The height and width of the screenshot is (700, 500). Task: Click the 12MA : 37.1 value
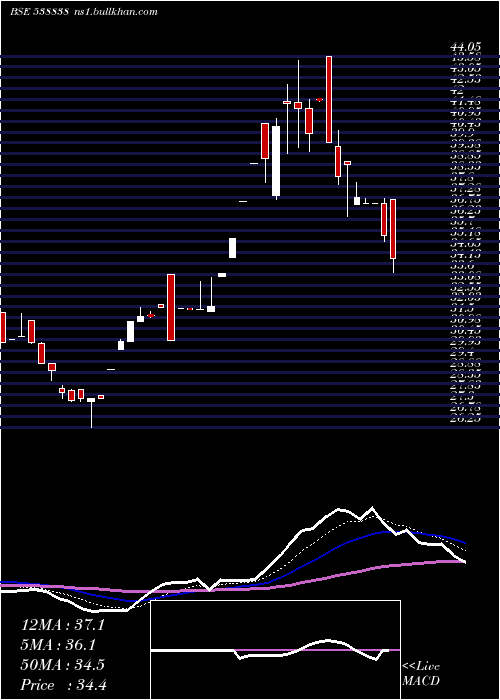tap(62, 625)
